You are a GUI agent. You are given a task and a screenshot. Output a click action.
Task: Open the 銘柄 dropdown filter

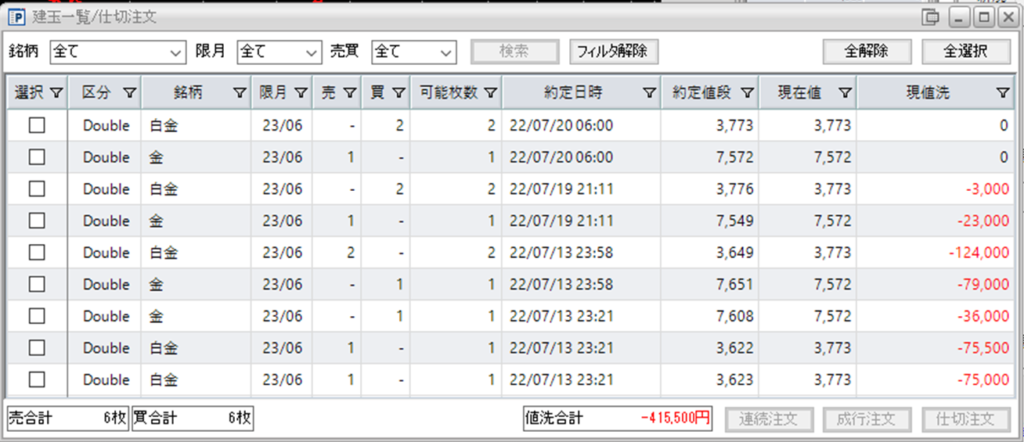tap(118, 52)
